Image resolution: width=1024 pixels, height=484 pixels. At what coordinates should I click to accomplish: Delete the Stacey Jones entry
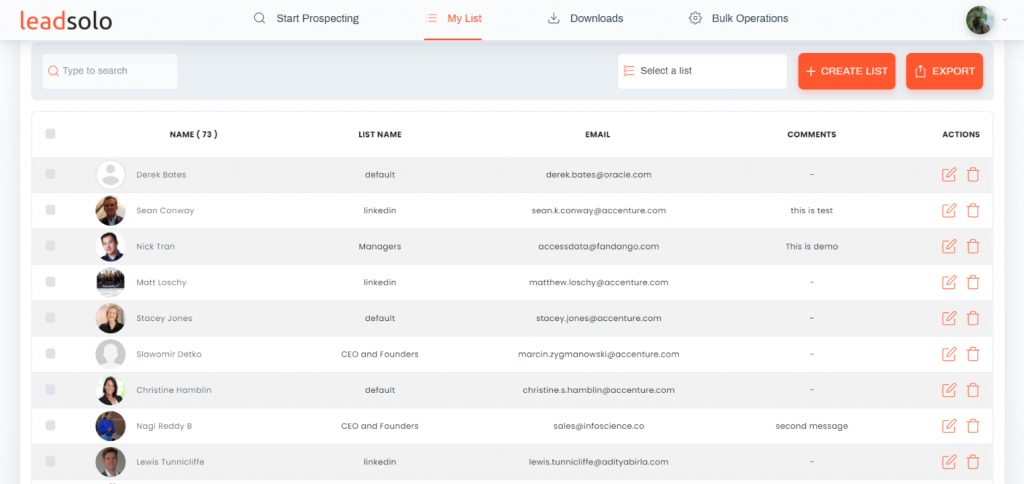tap(973, 318)
